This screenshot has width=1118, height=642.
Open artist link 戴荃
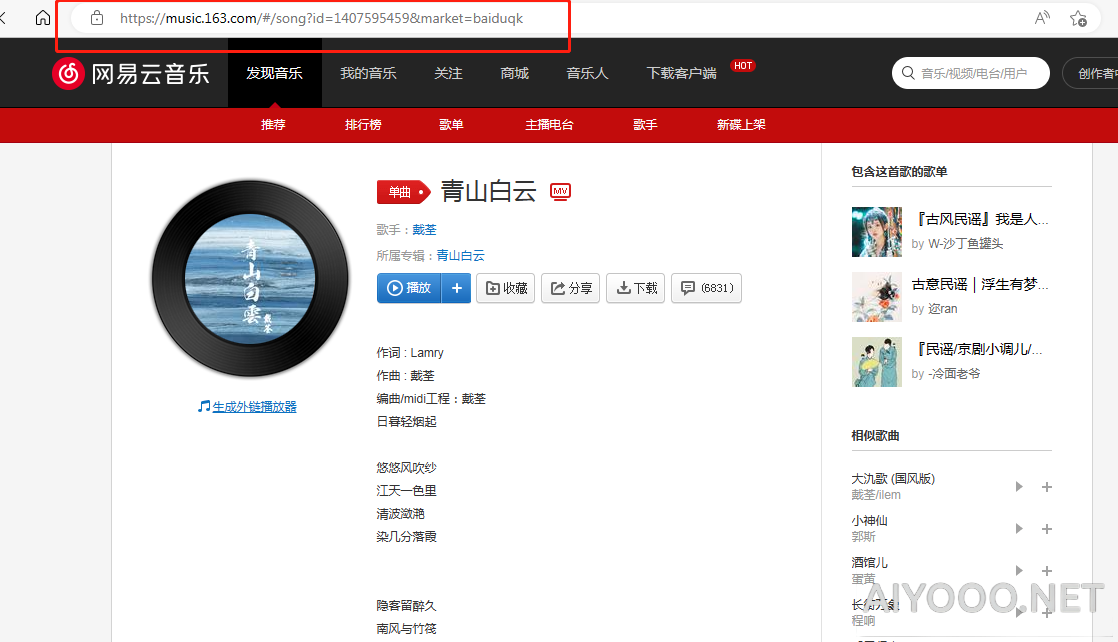[424, 230]
